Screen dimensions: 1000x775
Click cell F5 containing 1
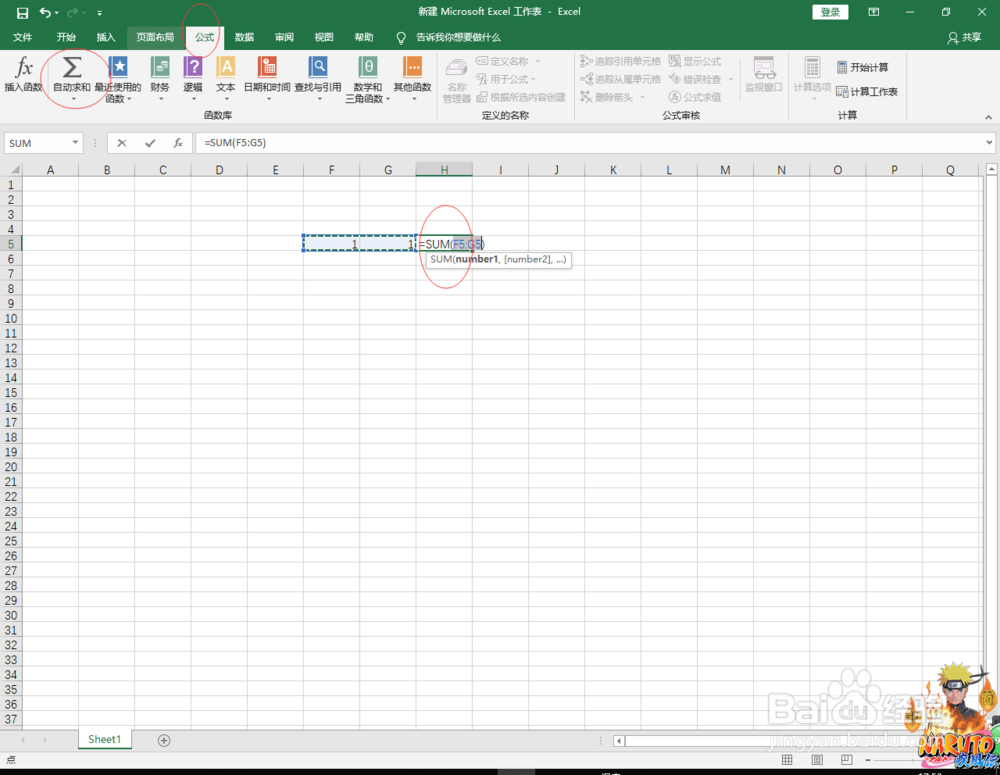(x=332, y=244)
